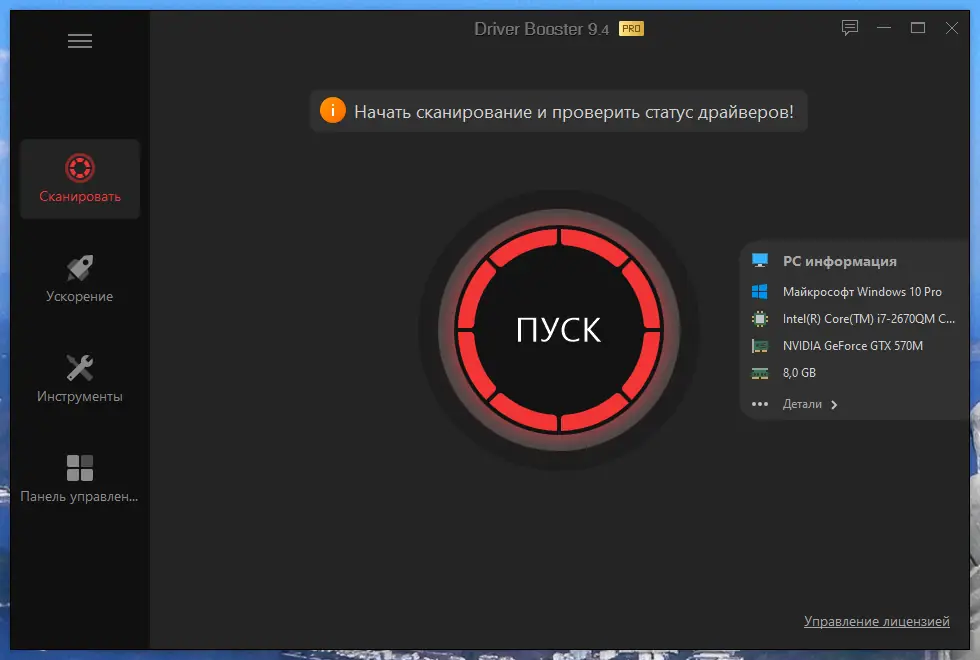The image size is (980, 660).
Task: Click the graphics card icon
Action: coord(760,346)
